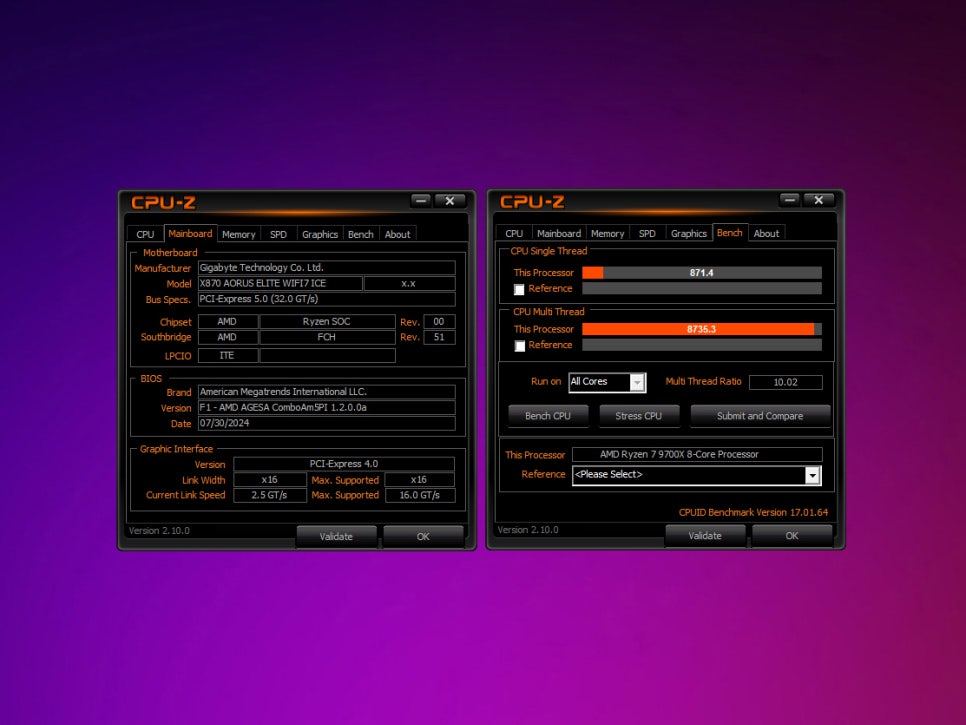Switch to SPD tab in left CPU-Z window
Viewport: 966px width, 725px height.
tap(278, 234)
